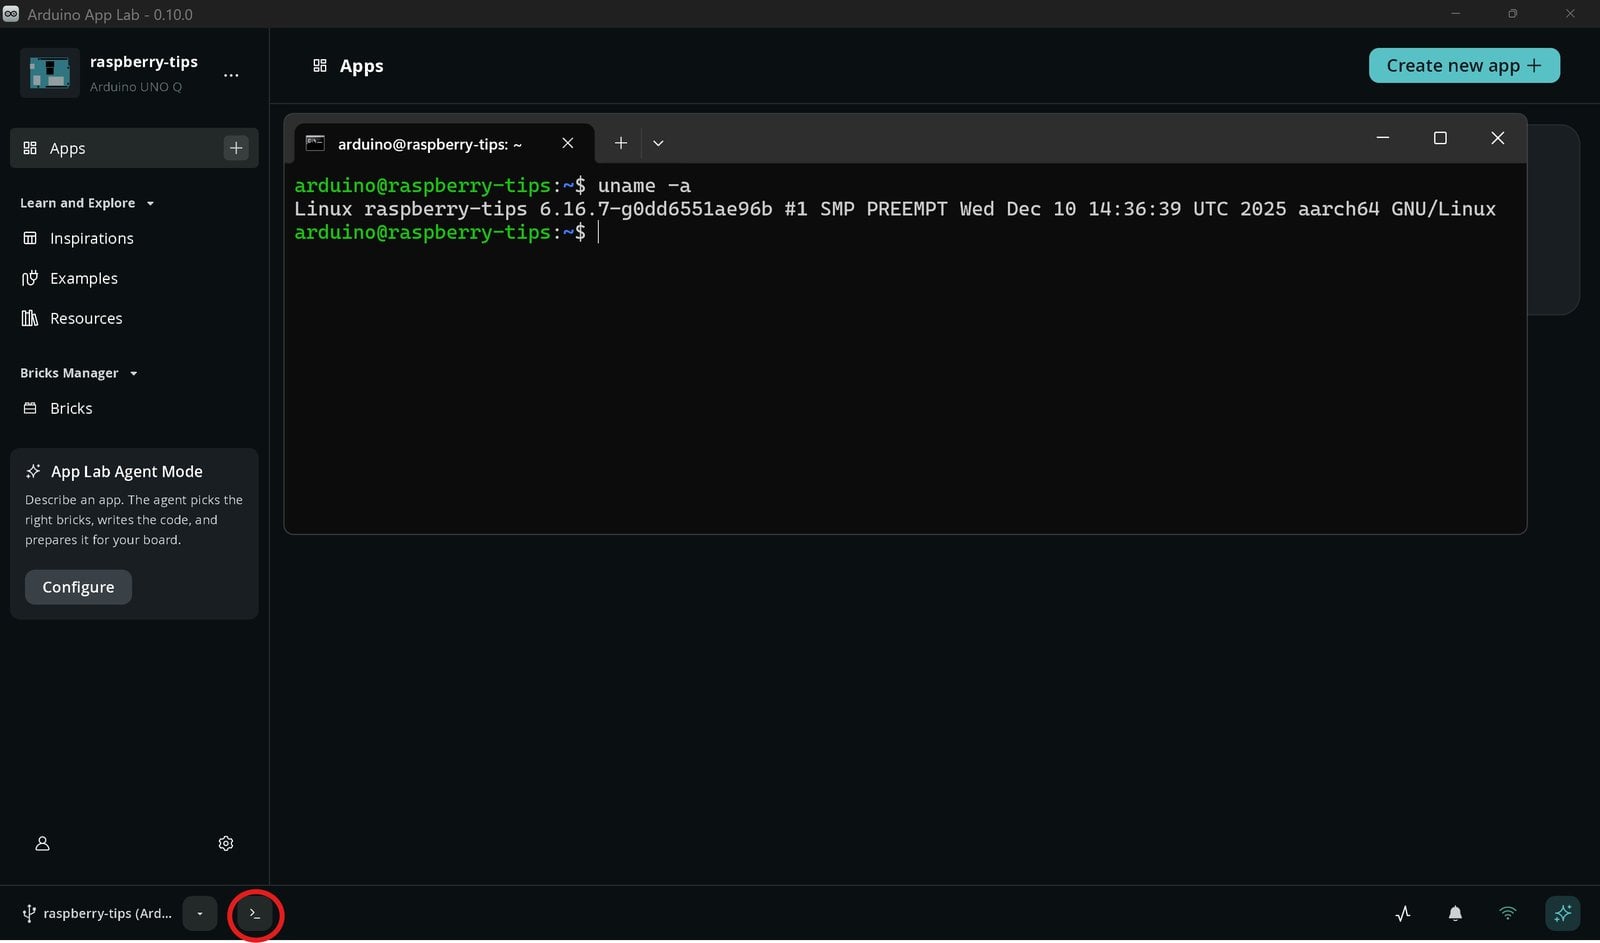The height and width of the screenshot is (943, 1600).
Task: Click the Wi-Fi network status icon
Action: coord(1508,913)
